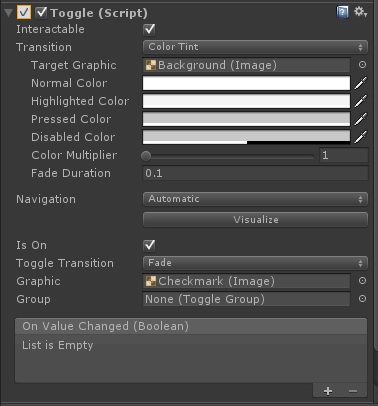
Task: Click the Fade Duration input field
Action: tap(255, 173)
